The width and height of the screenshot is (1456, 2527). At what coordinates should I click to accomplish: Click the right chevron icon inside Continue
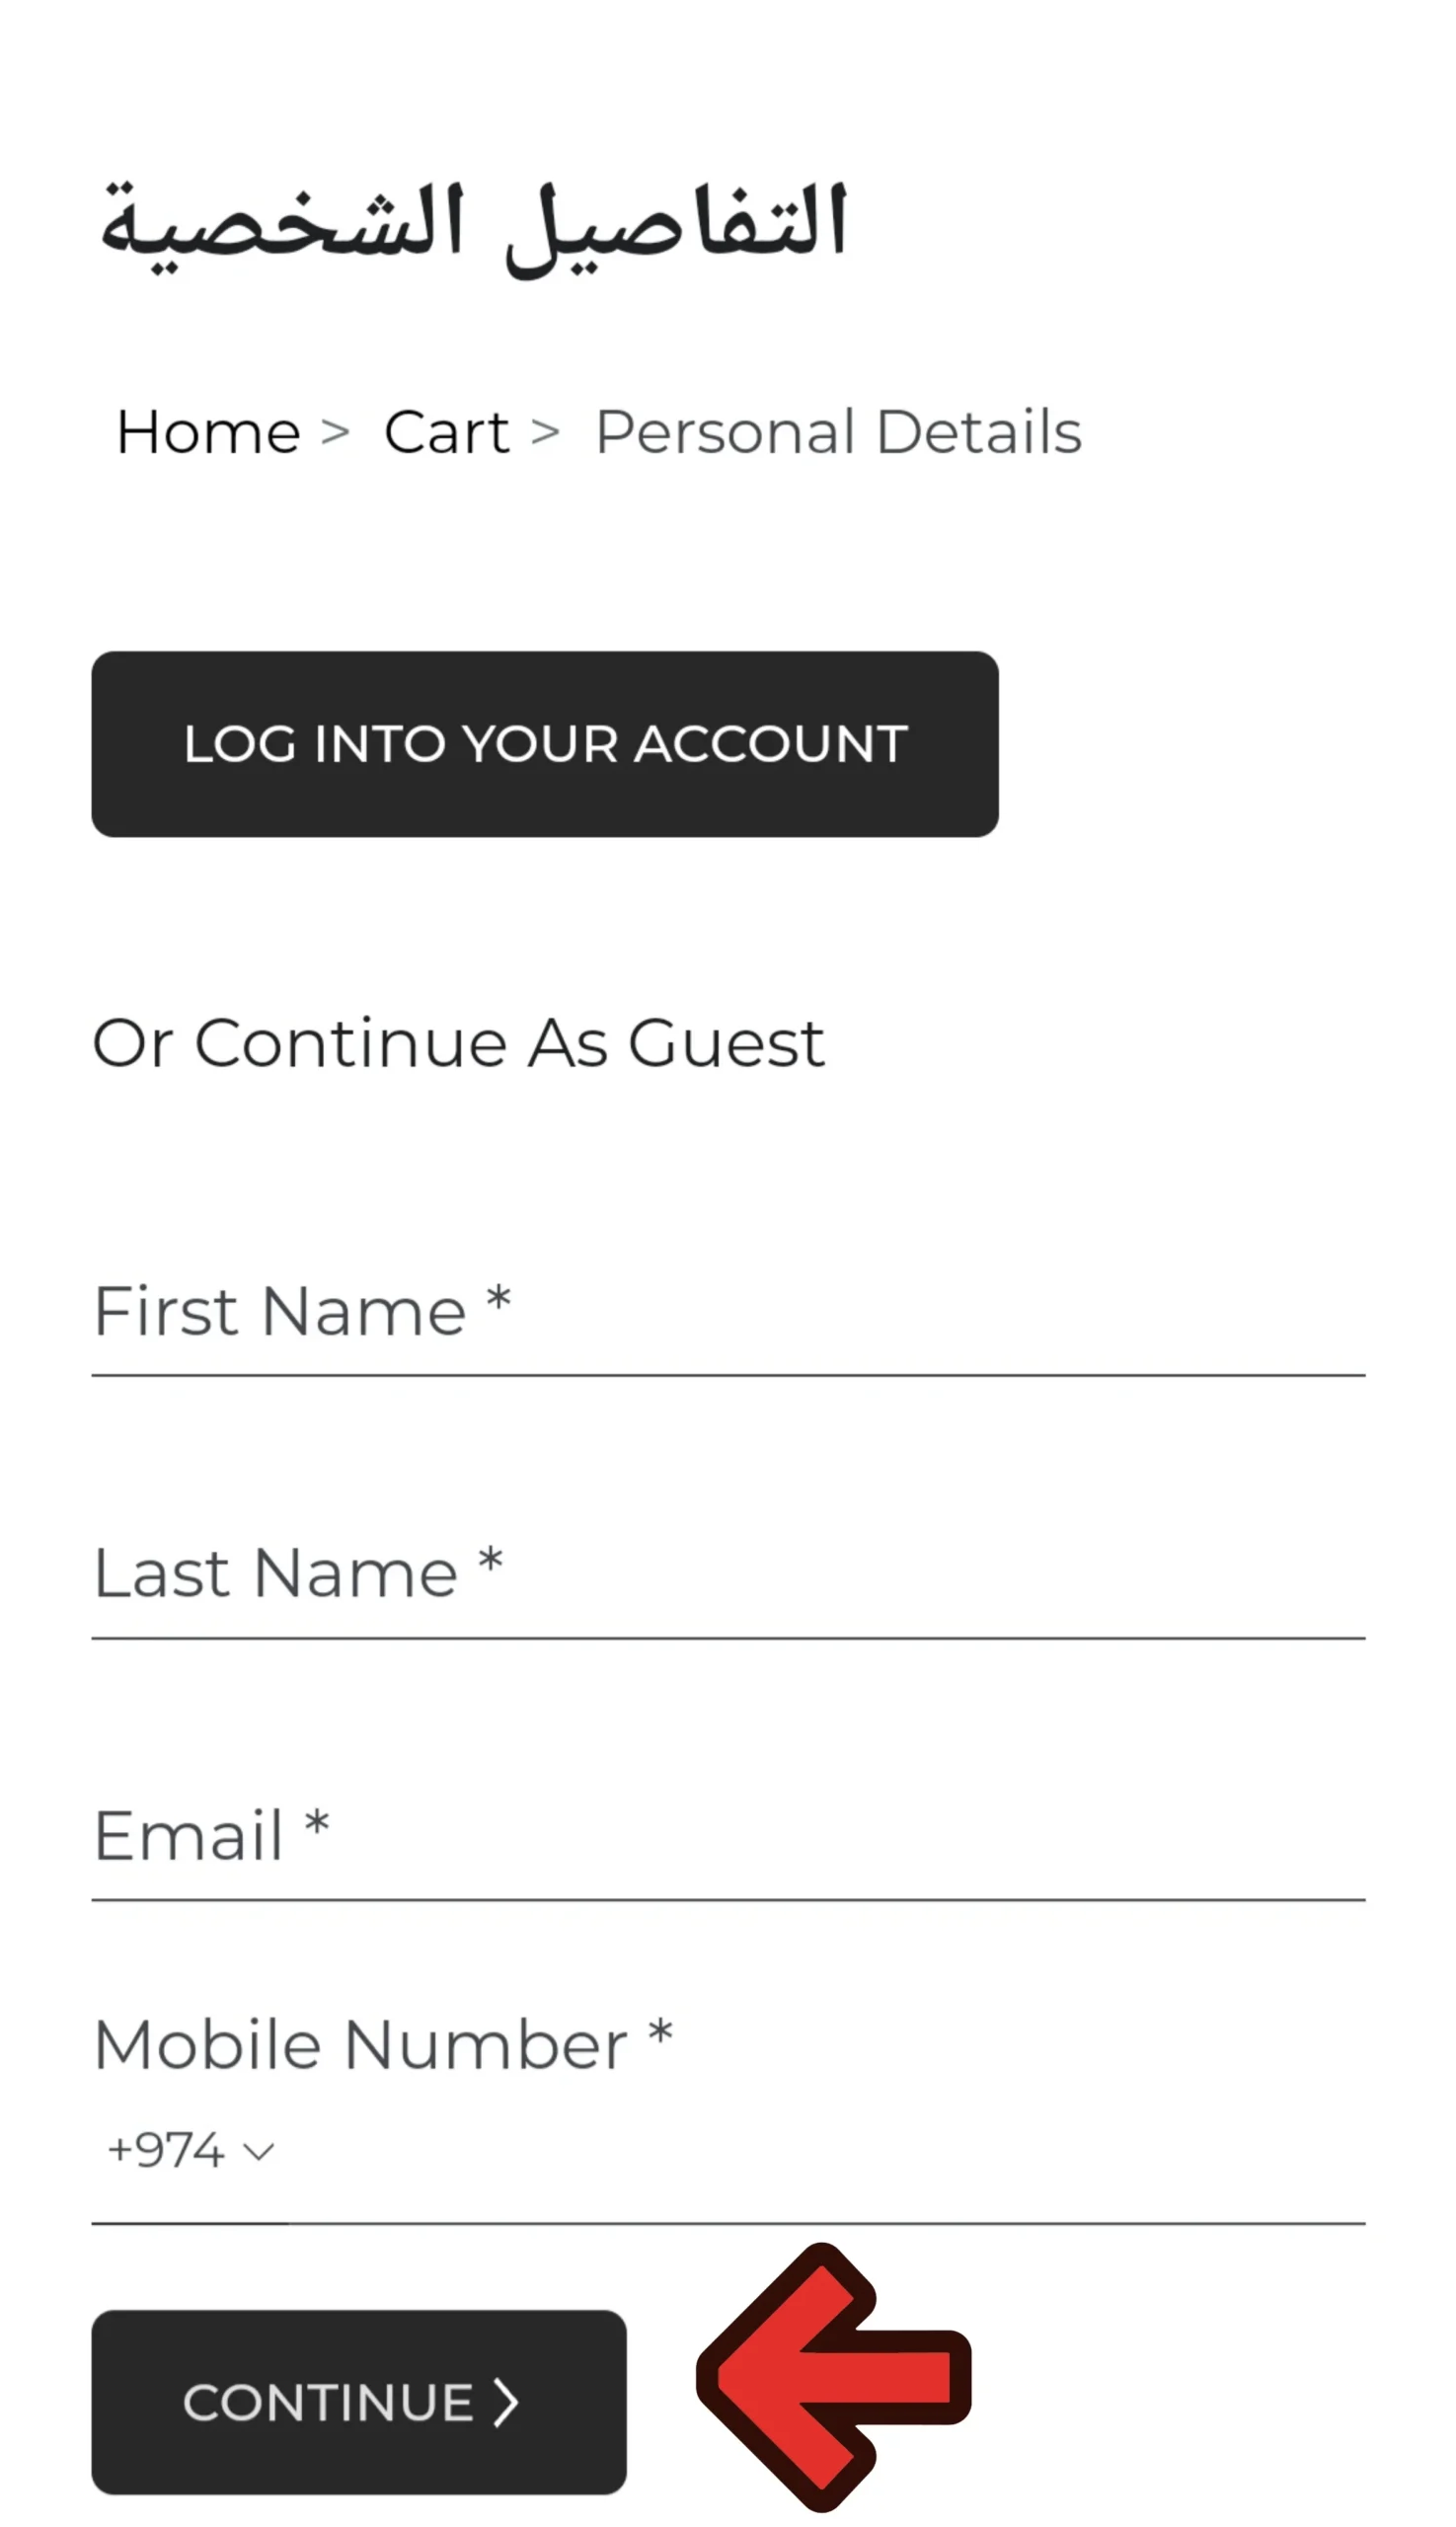(x=506, y=2402)
